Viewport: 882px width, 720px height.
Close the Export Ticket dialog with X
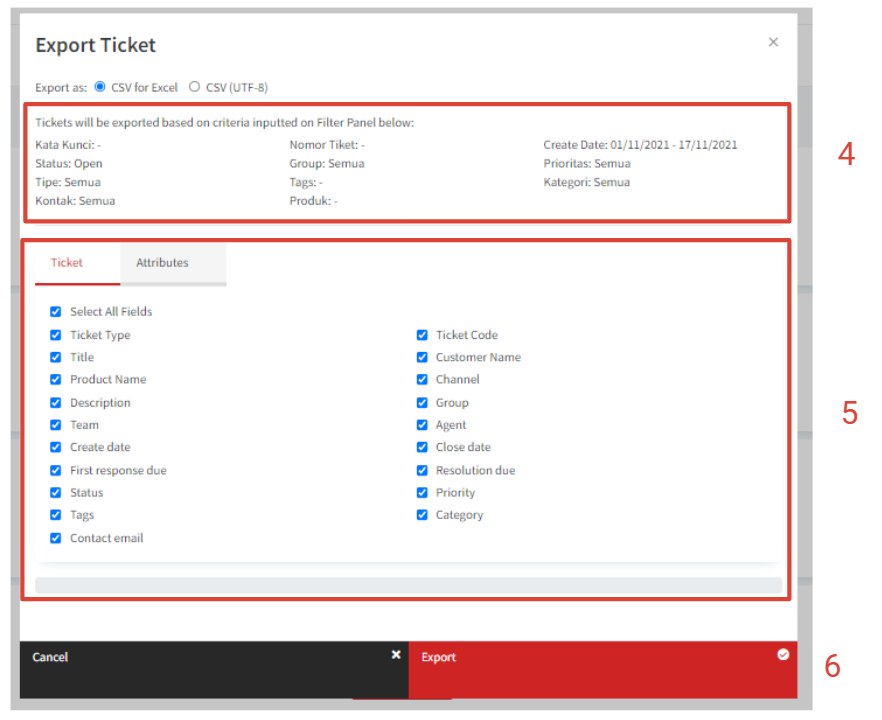tap(773, 42)
